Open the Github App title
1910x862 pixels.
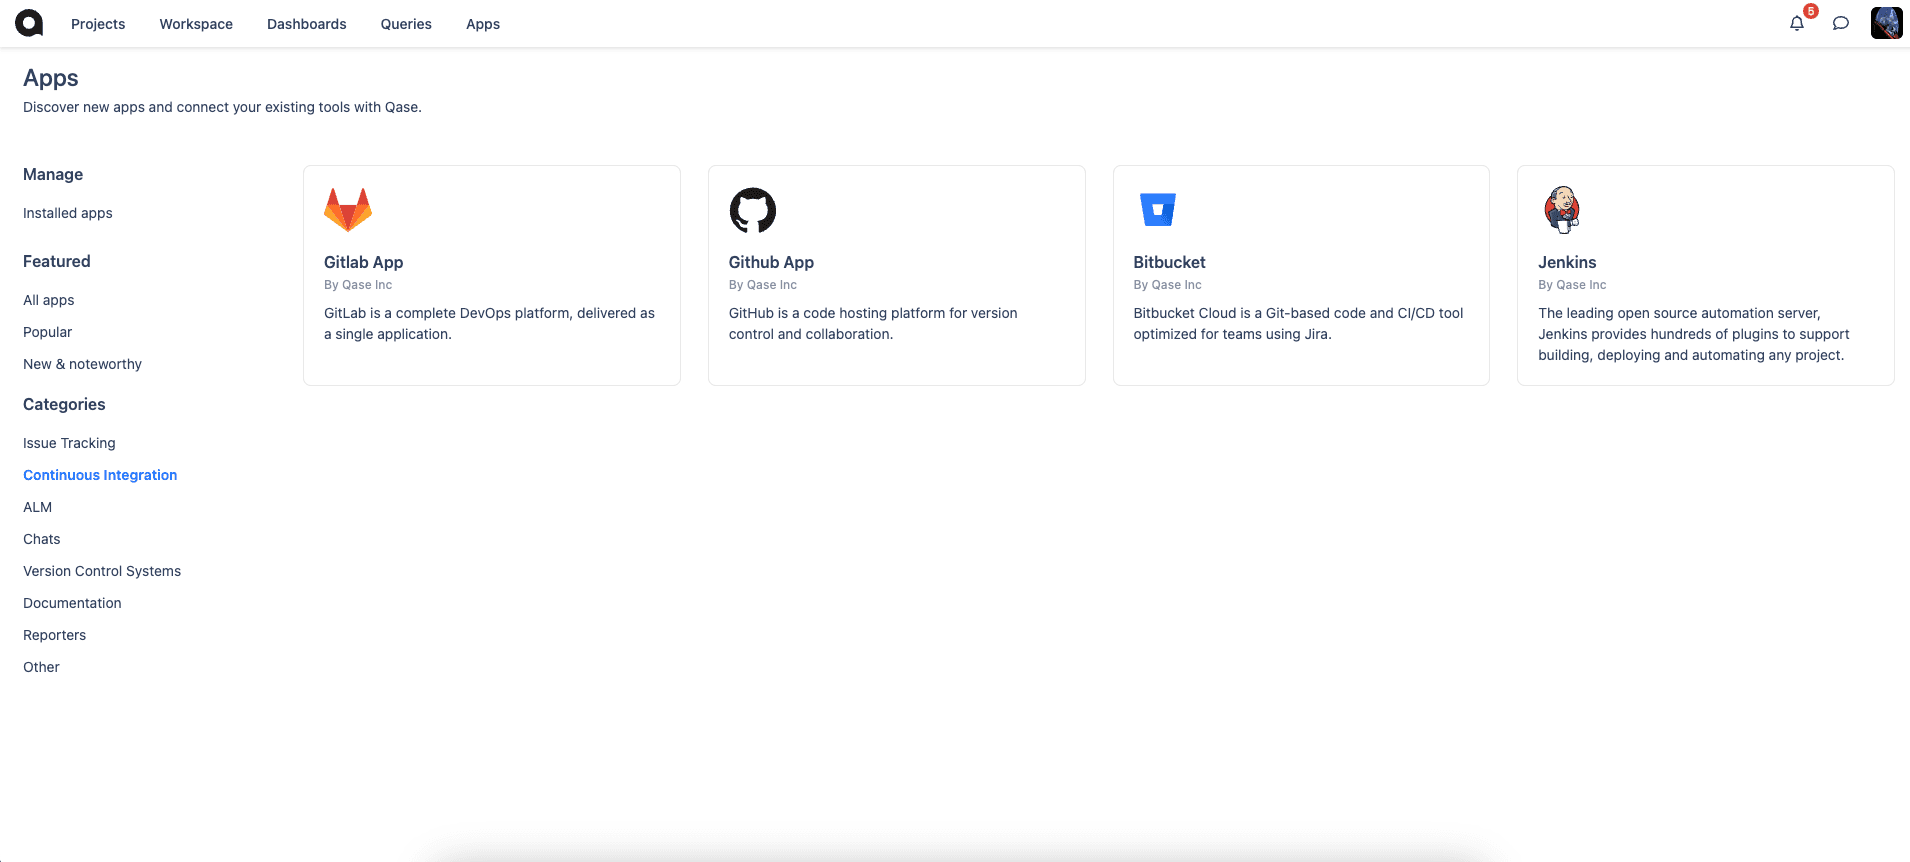tap(771, 262)
